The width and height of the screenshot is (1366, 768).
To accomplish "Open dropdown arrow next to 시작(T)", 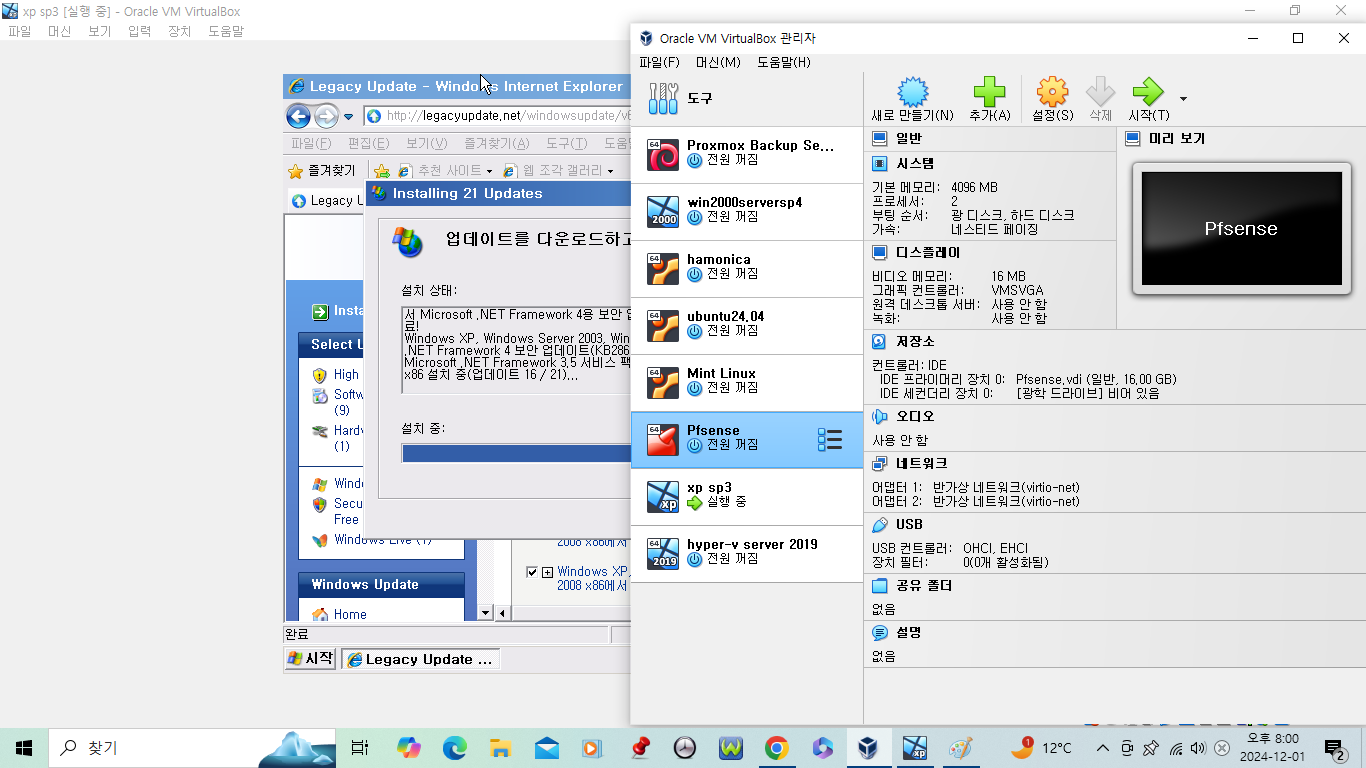I will point(1184,99).
